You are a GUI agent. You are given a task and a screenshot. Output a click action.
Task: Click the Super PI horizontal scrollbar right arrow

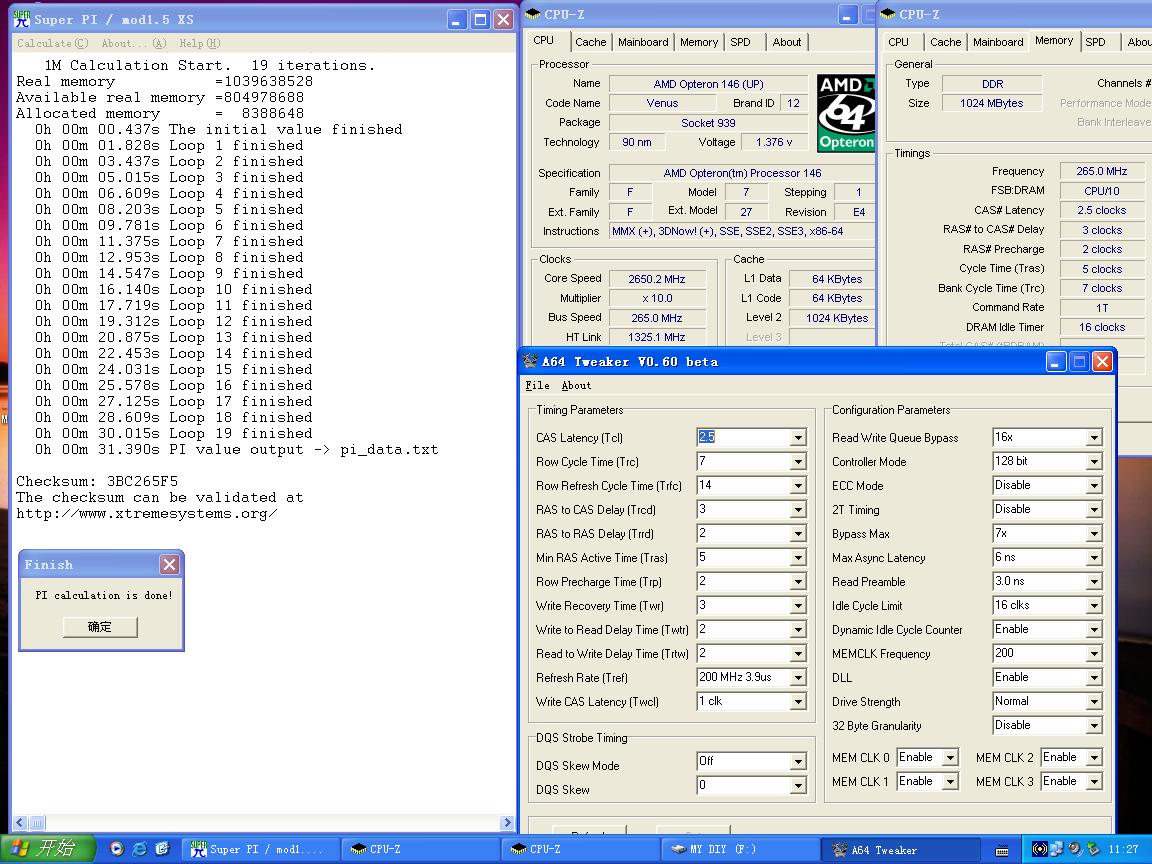[x=507, y=823]
